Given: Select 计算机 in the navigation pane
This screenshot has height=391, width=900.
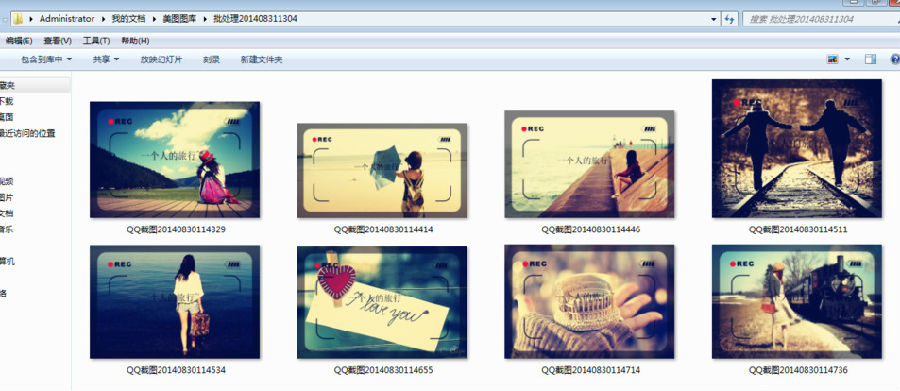Looking at the screenshot, I should [x=7, y=261].
